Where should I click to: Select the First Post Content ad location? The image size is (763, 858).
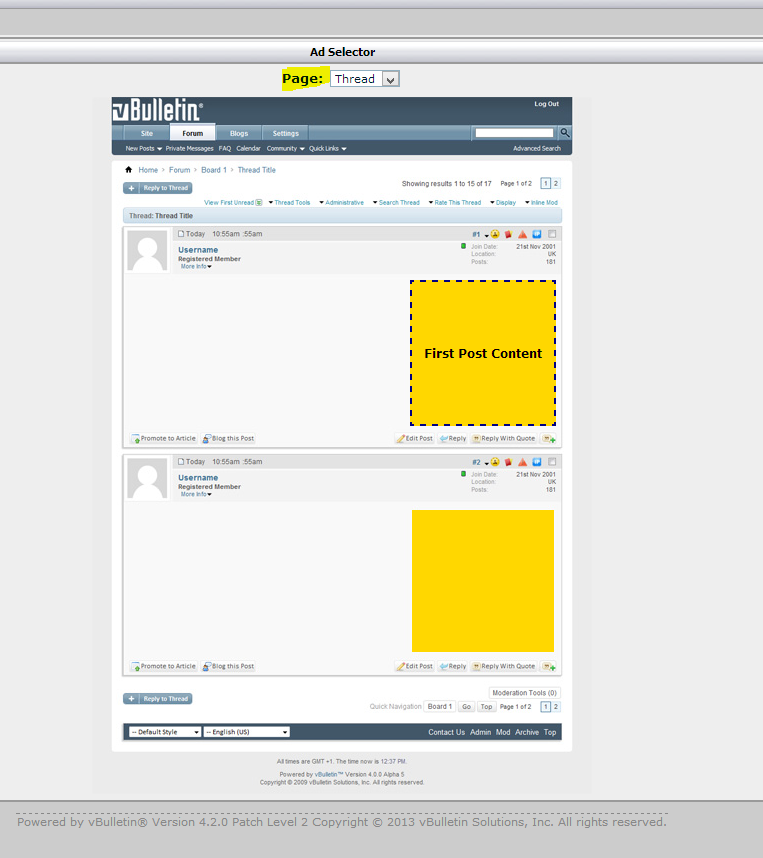pos(483,353)
